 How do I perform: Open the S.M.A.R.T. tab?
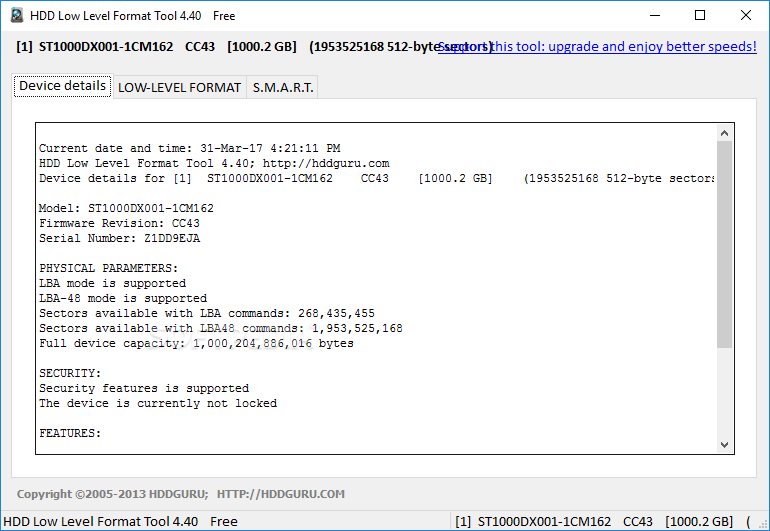[283, 87]
